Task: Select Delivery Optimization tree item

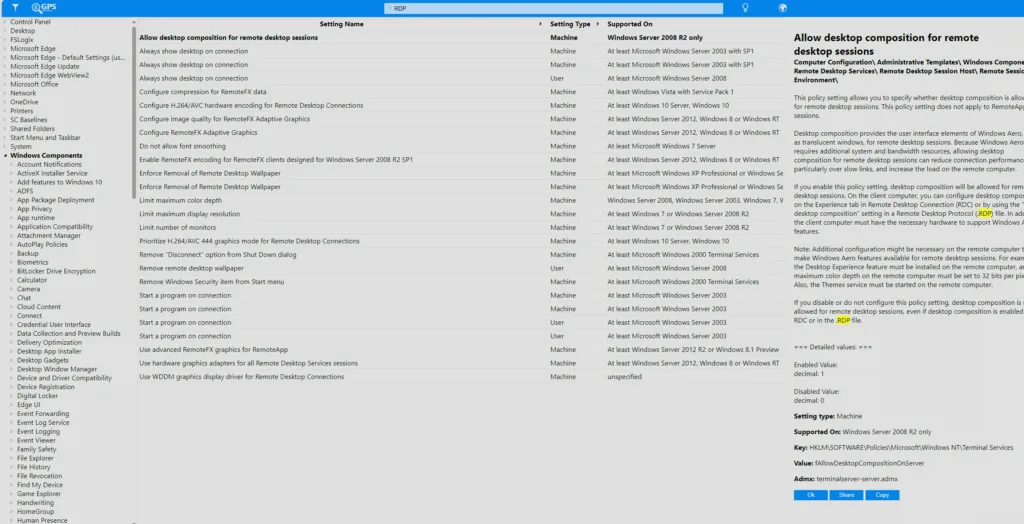Action: pyautogui.click(x=50, y=342)
